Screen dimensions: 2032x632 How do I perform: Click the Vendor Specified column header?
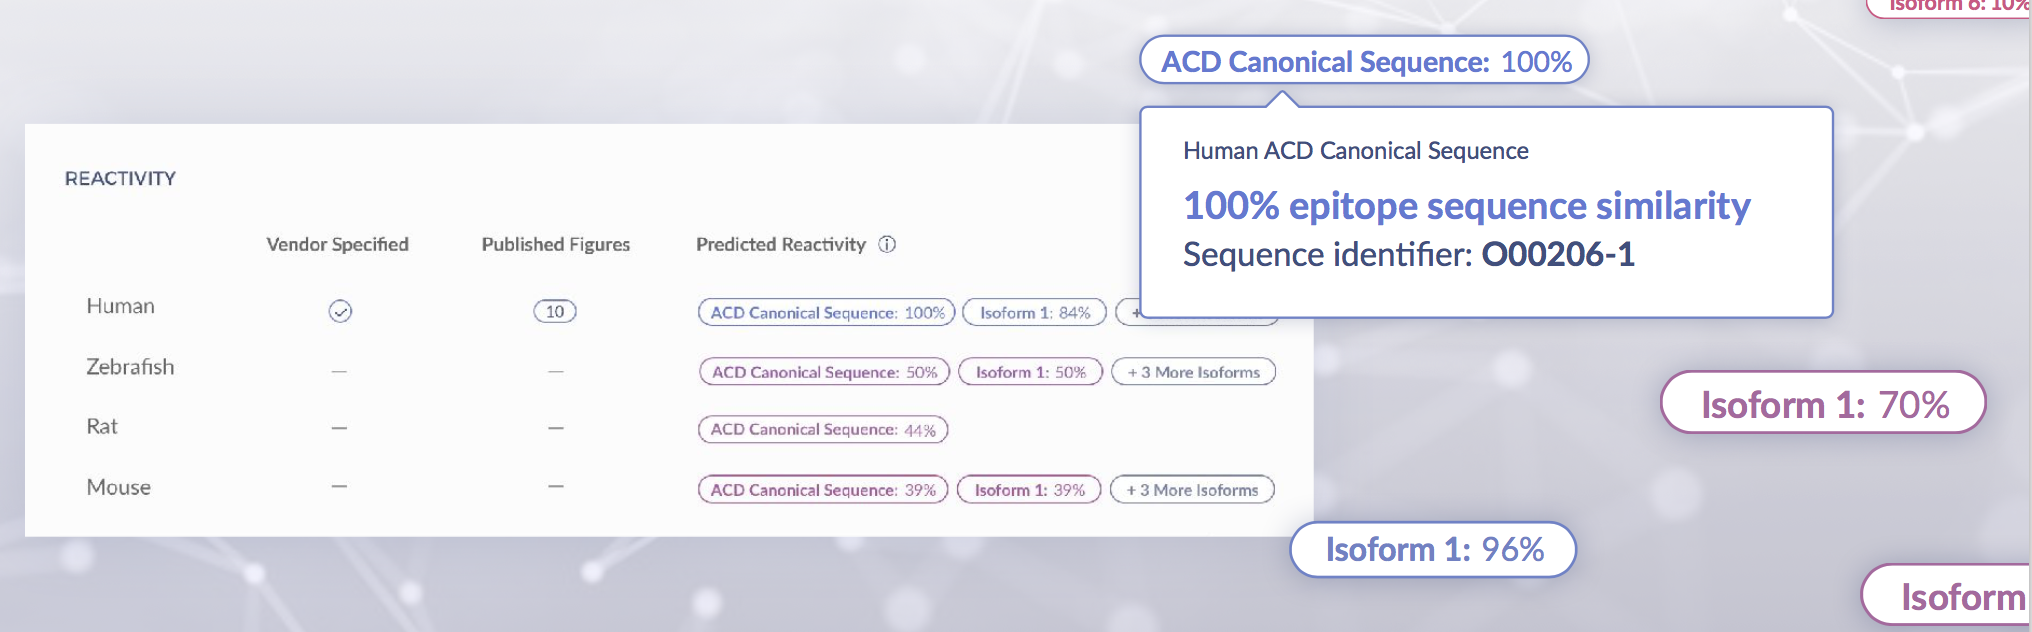coord(338,244)
